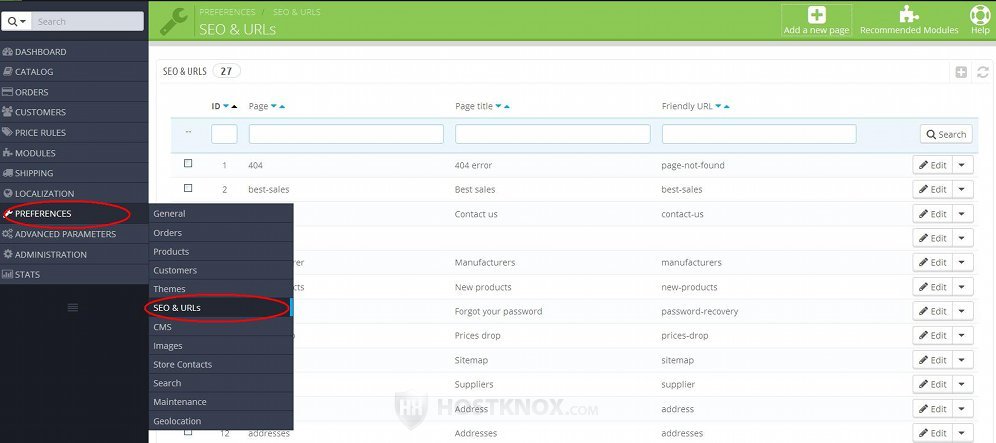Open Recommended Modules puzzle icon

(x=909, y=15)
